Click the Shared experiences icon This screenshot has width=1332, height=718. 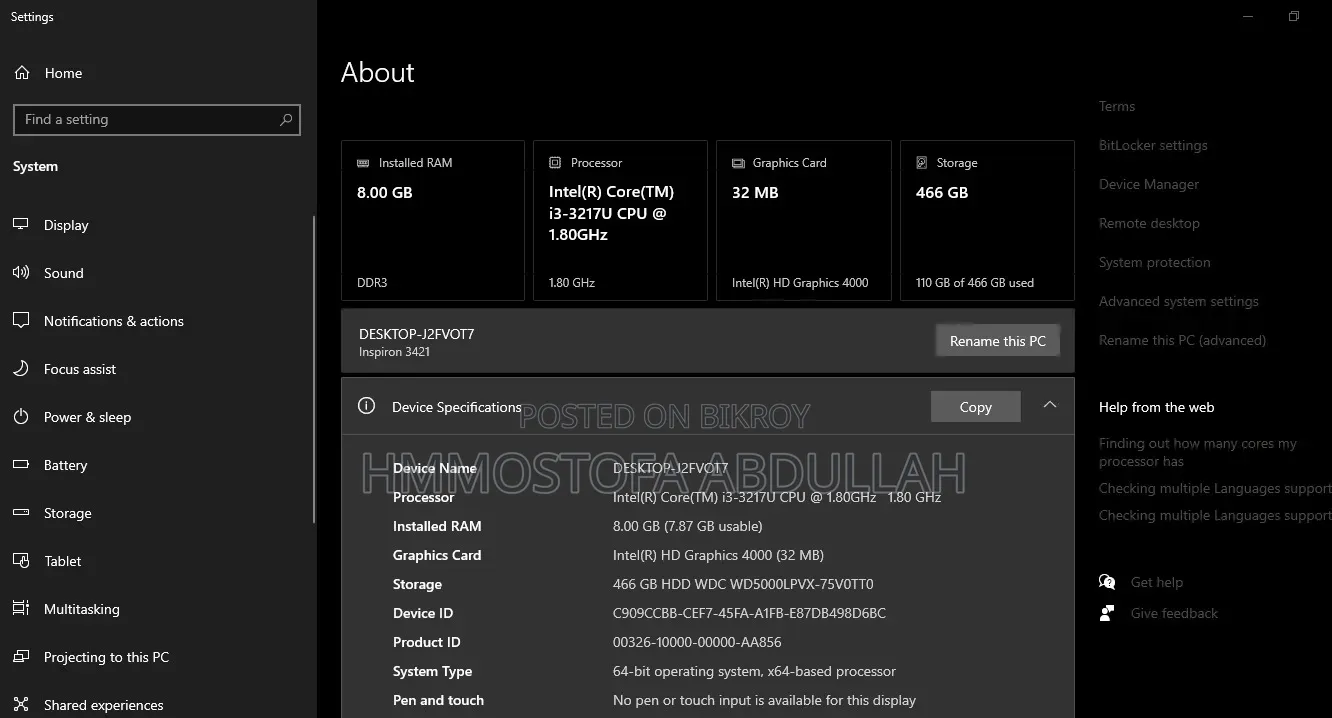pos(21,705)
